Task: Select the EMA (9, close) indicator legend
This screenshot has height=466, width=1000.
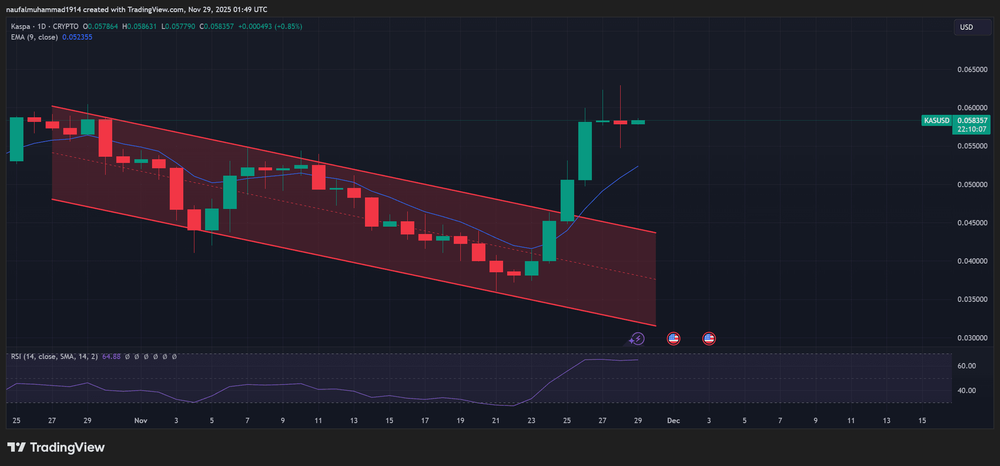Action: [28, 38]
